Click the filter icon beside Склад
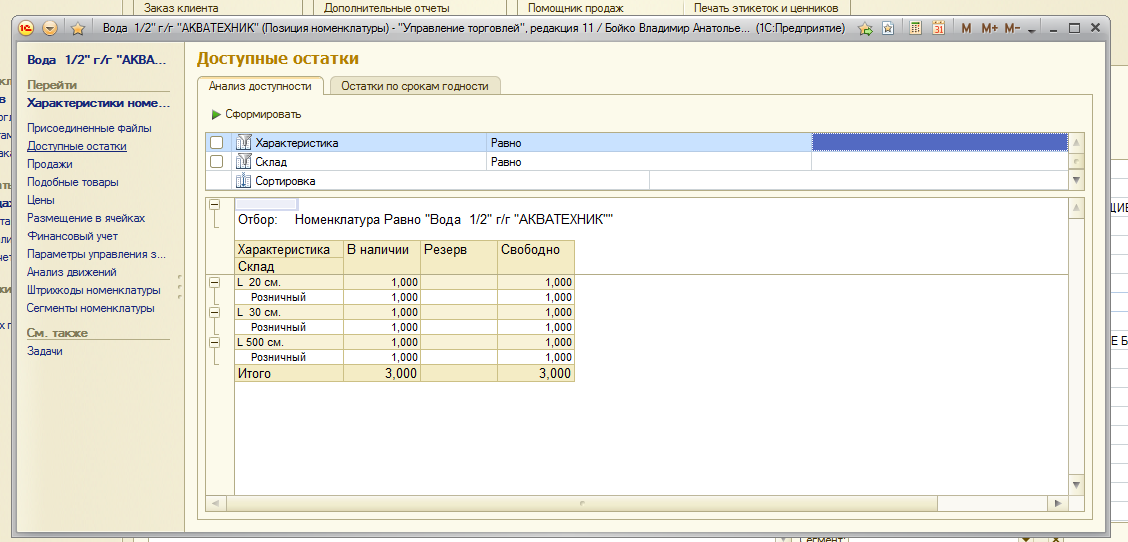The height and width of the screenshot is (542, 1128). click(x=242, y=162)
